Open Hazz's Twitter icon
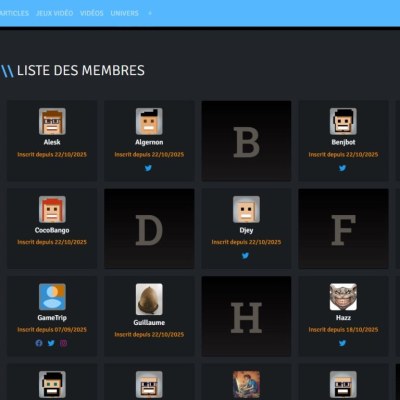The image size is (400, 400). [x=343, y=343]
